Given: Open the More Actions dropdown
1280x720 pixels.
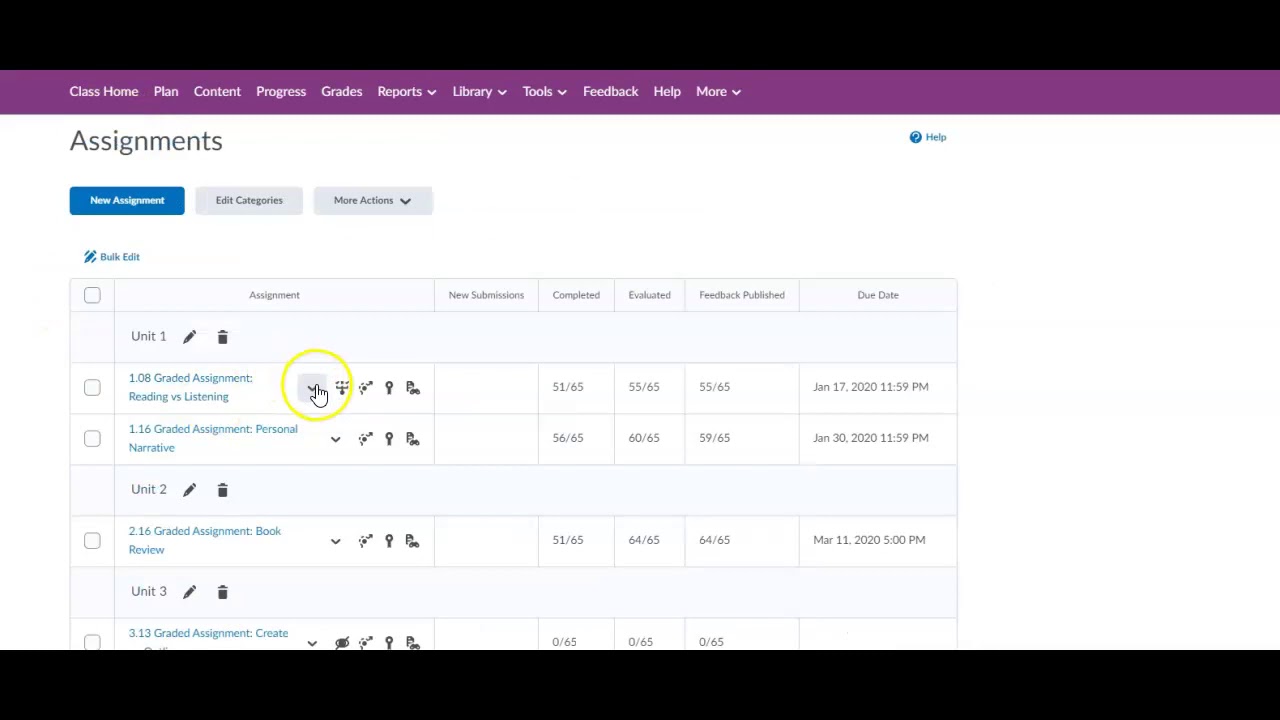Looking at the screenshot, I should tap(372, 200).
